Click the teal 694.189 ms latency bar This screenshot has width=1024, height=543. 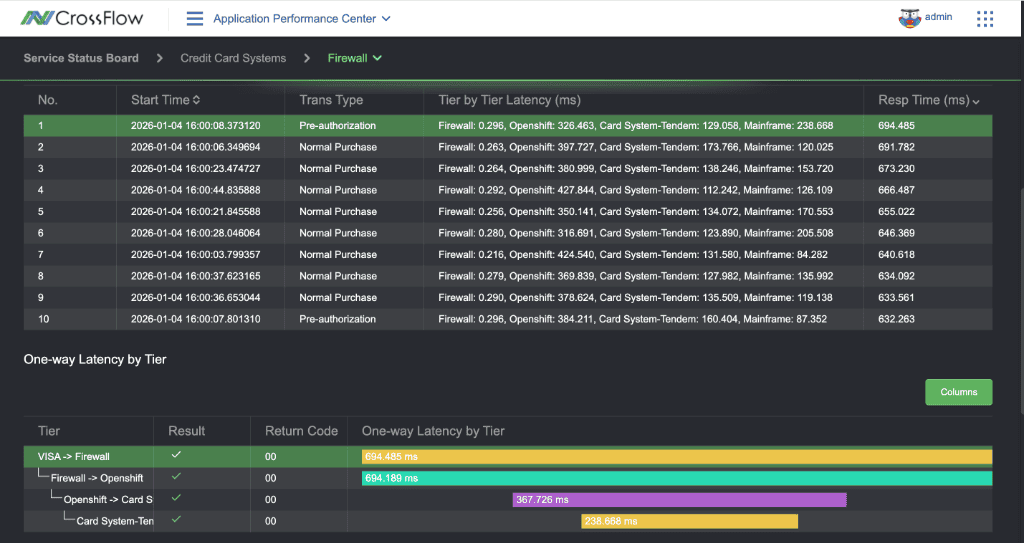click(676, 478)
